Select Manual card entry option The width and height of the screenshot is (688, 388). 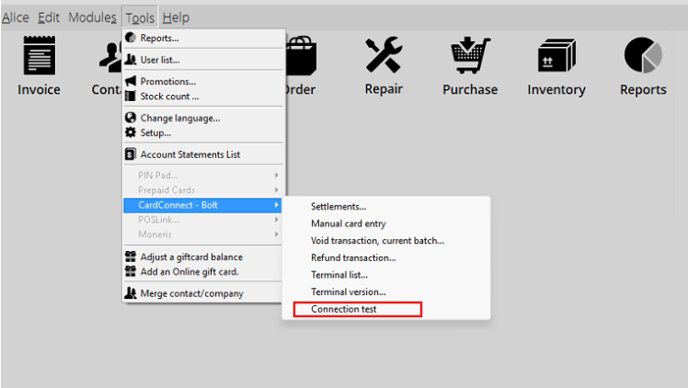point(348,223)
